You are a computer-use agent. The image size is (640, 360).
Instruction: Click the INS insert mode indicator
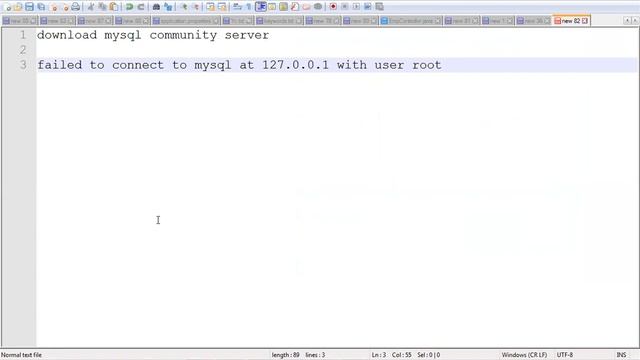621,355
